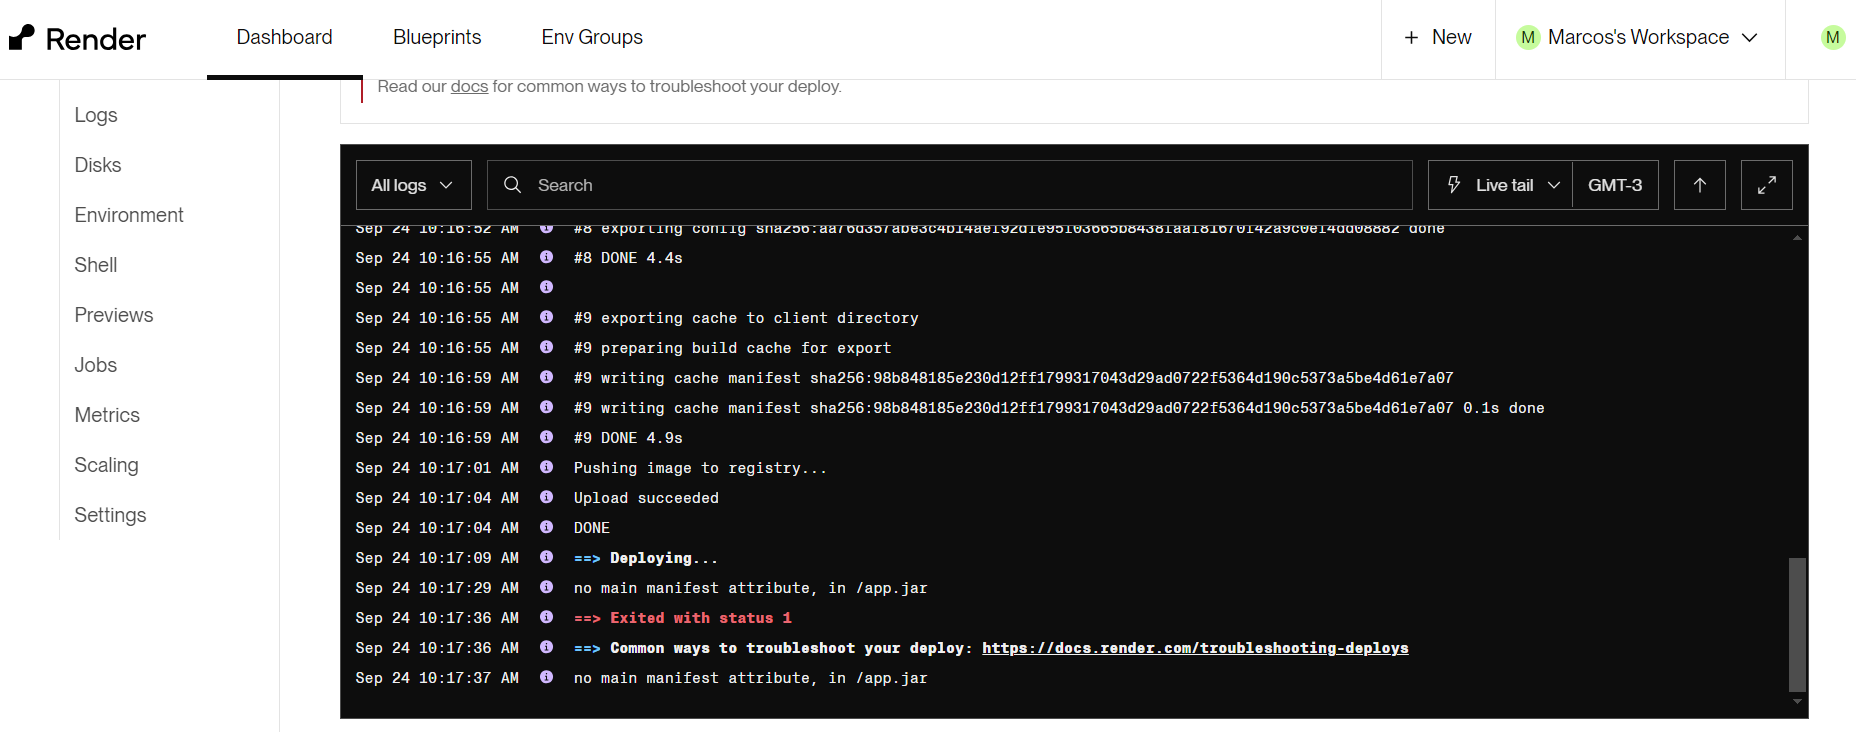The image size is (1856, 732).
Task: Click the 10:17:37 AM timestamp
Action: click(x=437, y=678)
